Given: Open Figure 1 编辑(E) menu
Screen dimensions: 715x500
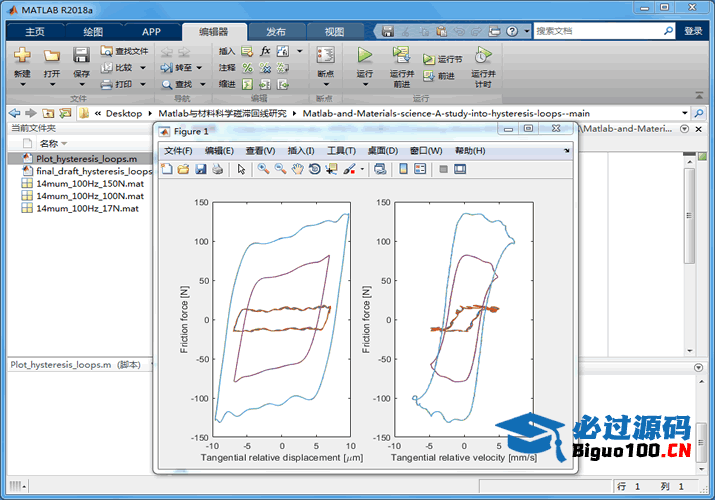Looking at the screenshot, I should click(x=219, y=150).
